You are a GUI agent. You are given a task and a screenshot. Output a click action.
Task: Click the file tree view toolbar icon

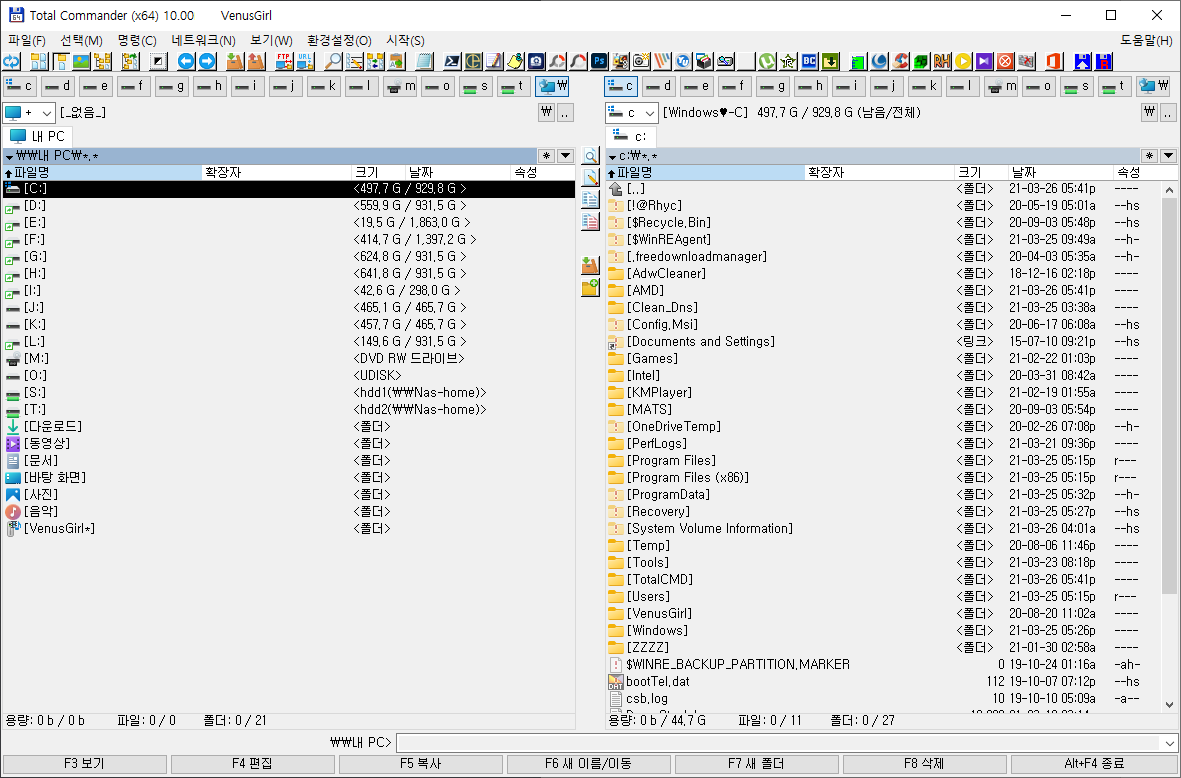tap(102, 62)
